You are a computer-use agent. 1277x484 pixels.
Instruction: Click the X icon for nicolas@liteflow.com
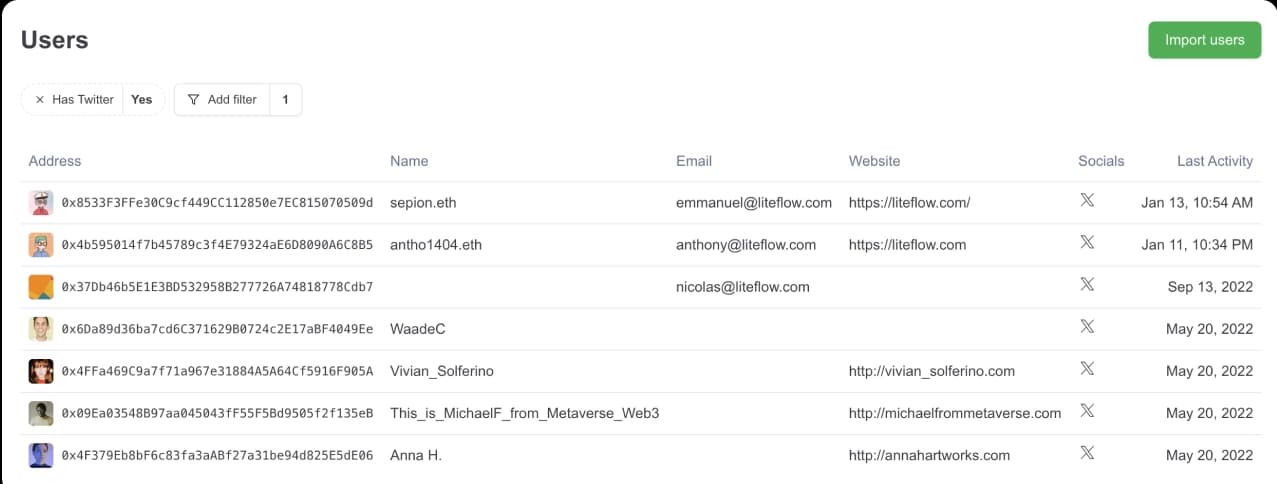pos(1087,285)
